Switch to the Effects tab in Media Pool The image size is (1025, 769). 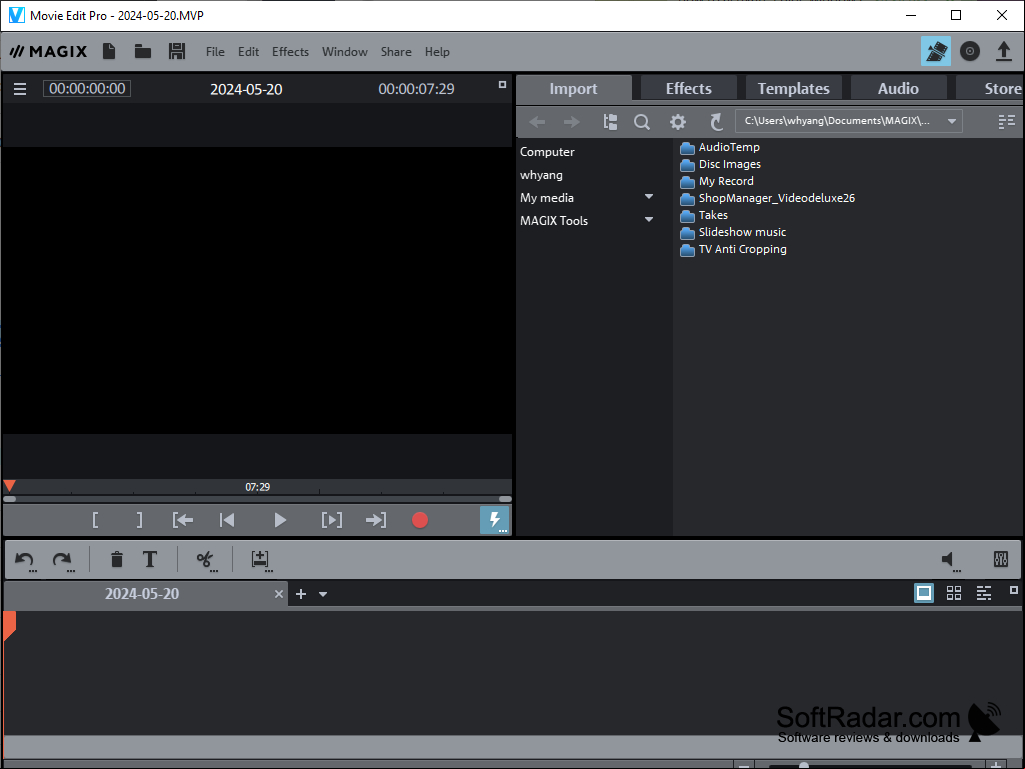(688, 88)
